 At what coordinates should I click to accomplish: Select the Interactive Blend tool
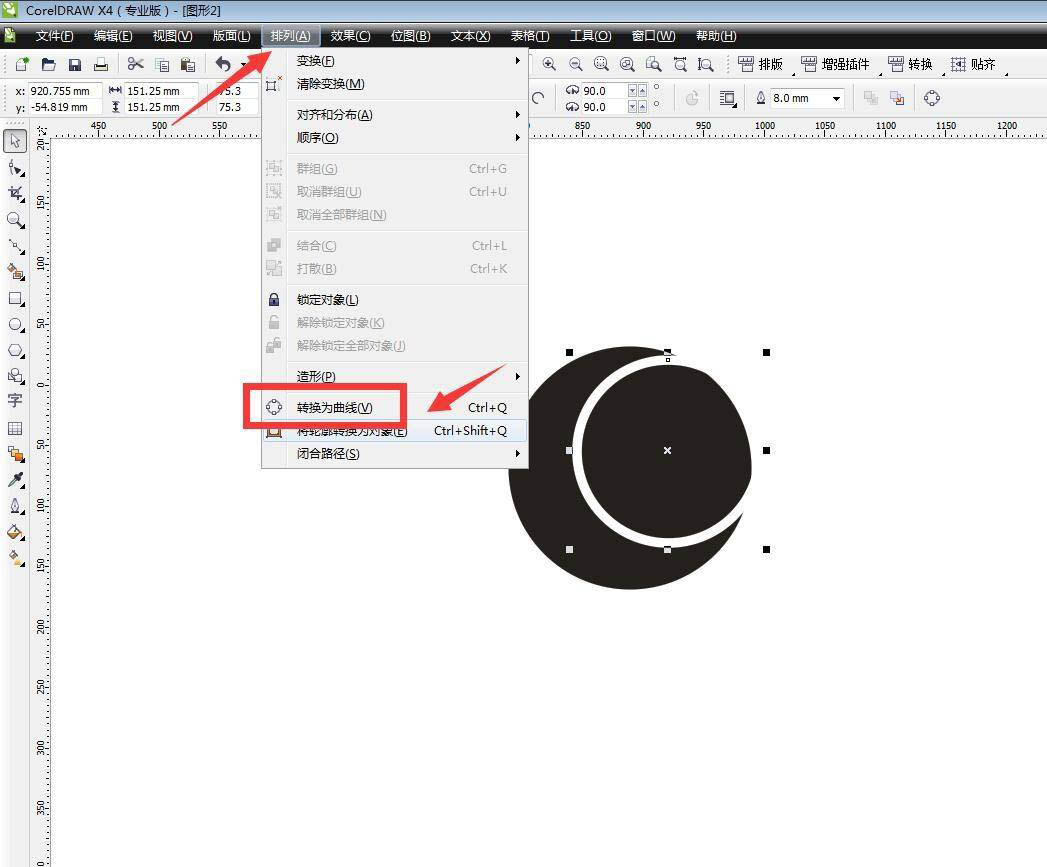click(15, 454)
